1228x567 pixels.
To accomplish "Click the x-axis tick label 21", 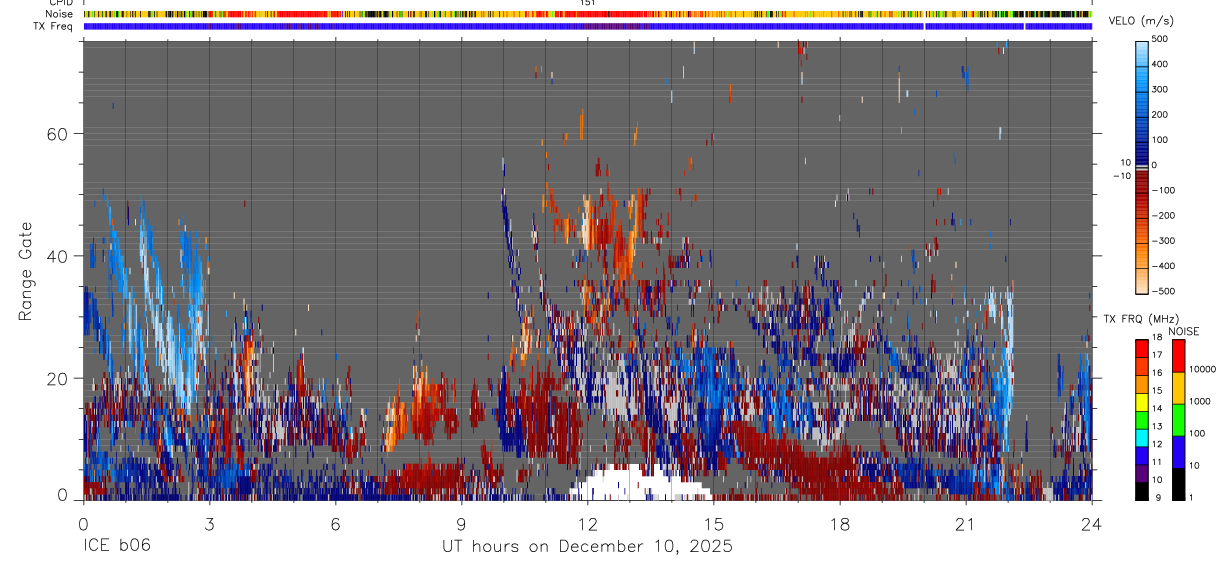I will (x=965, y=523).
